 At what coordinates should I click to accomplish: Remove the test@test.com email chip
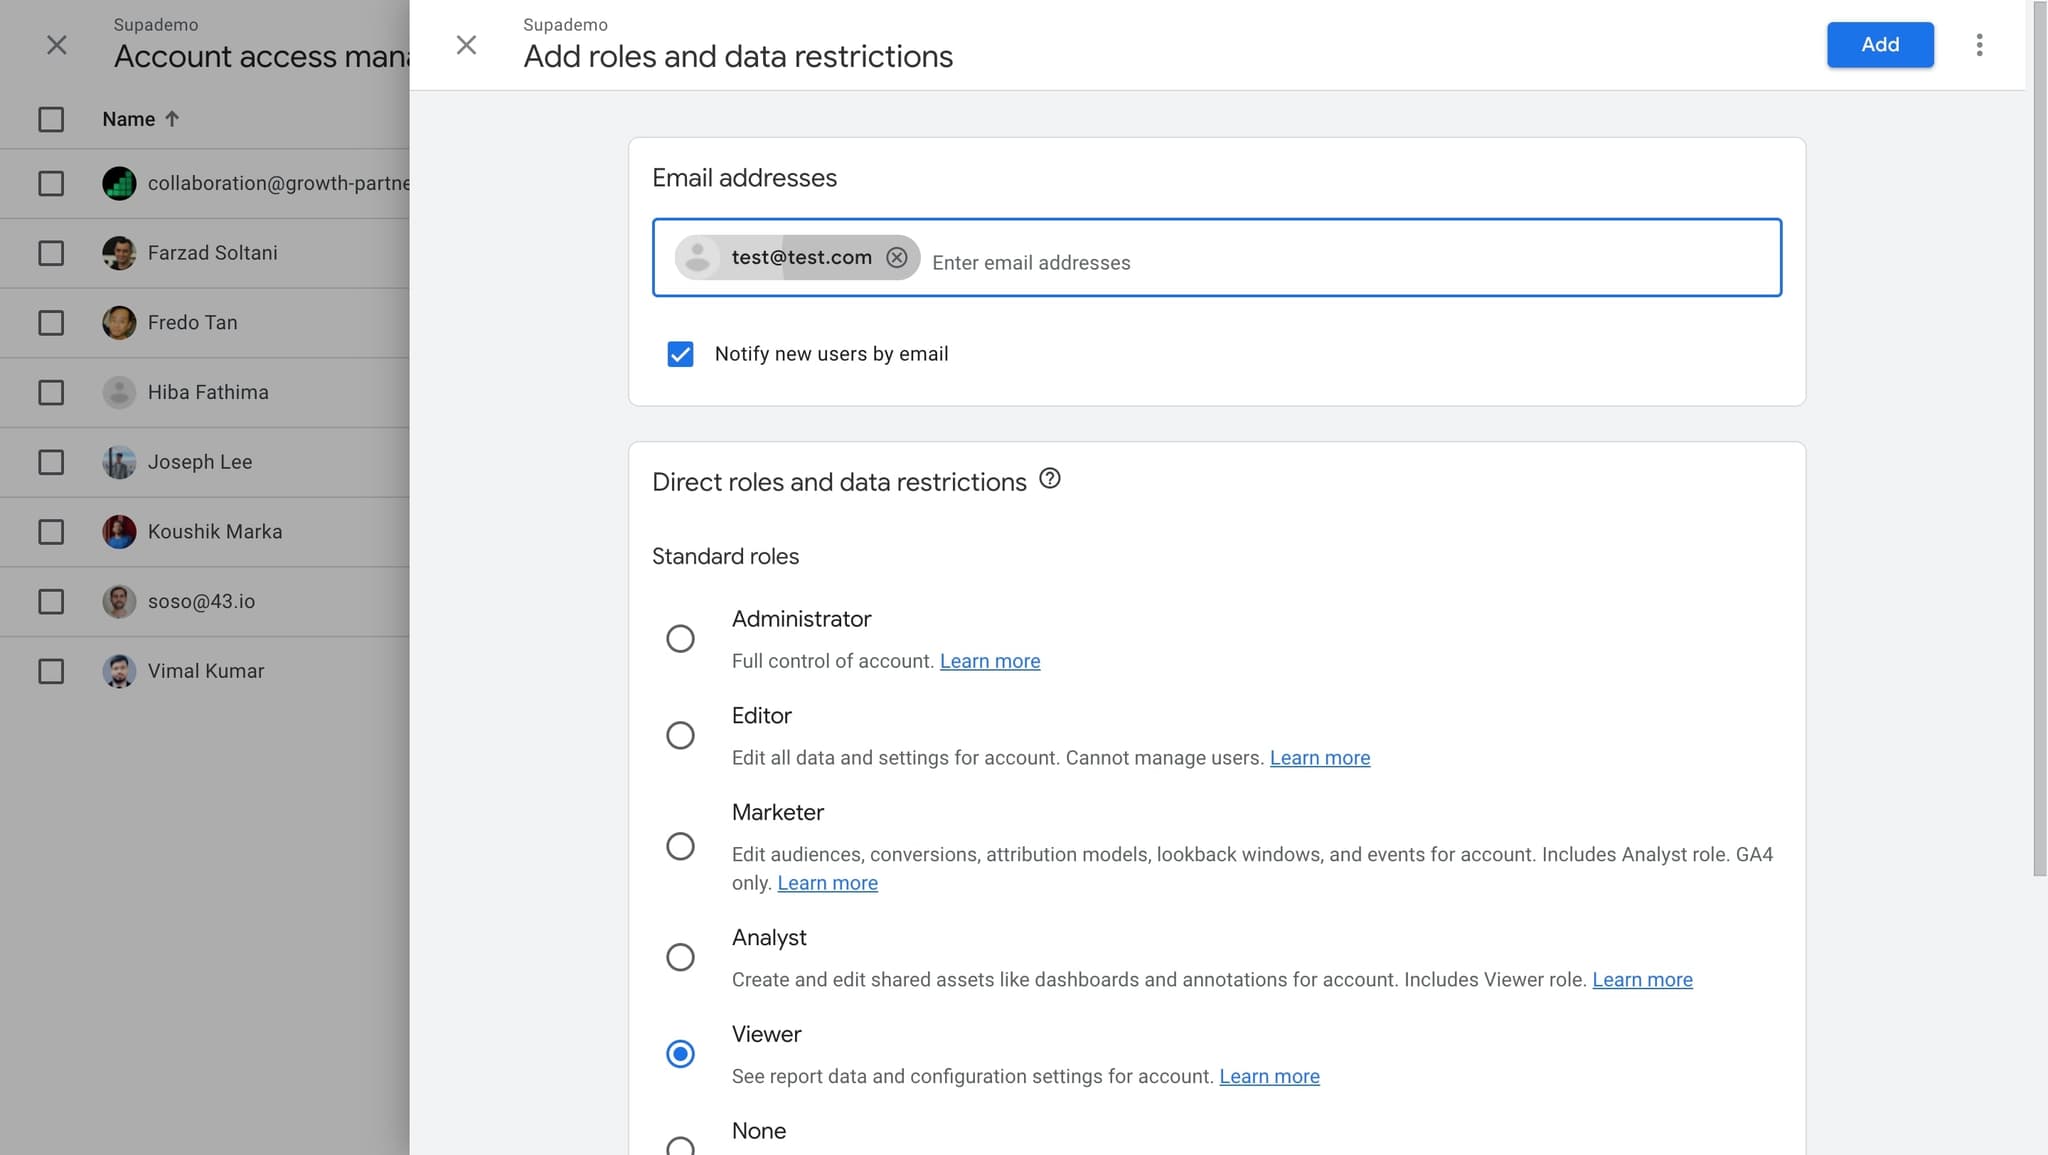point(896,258)
